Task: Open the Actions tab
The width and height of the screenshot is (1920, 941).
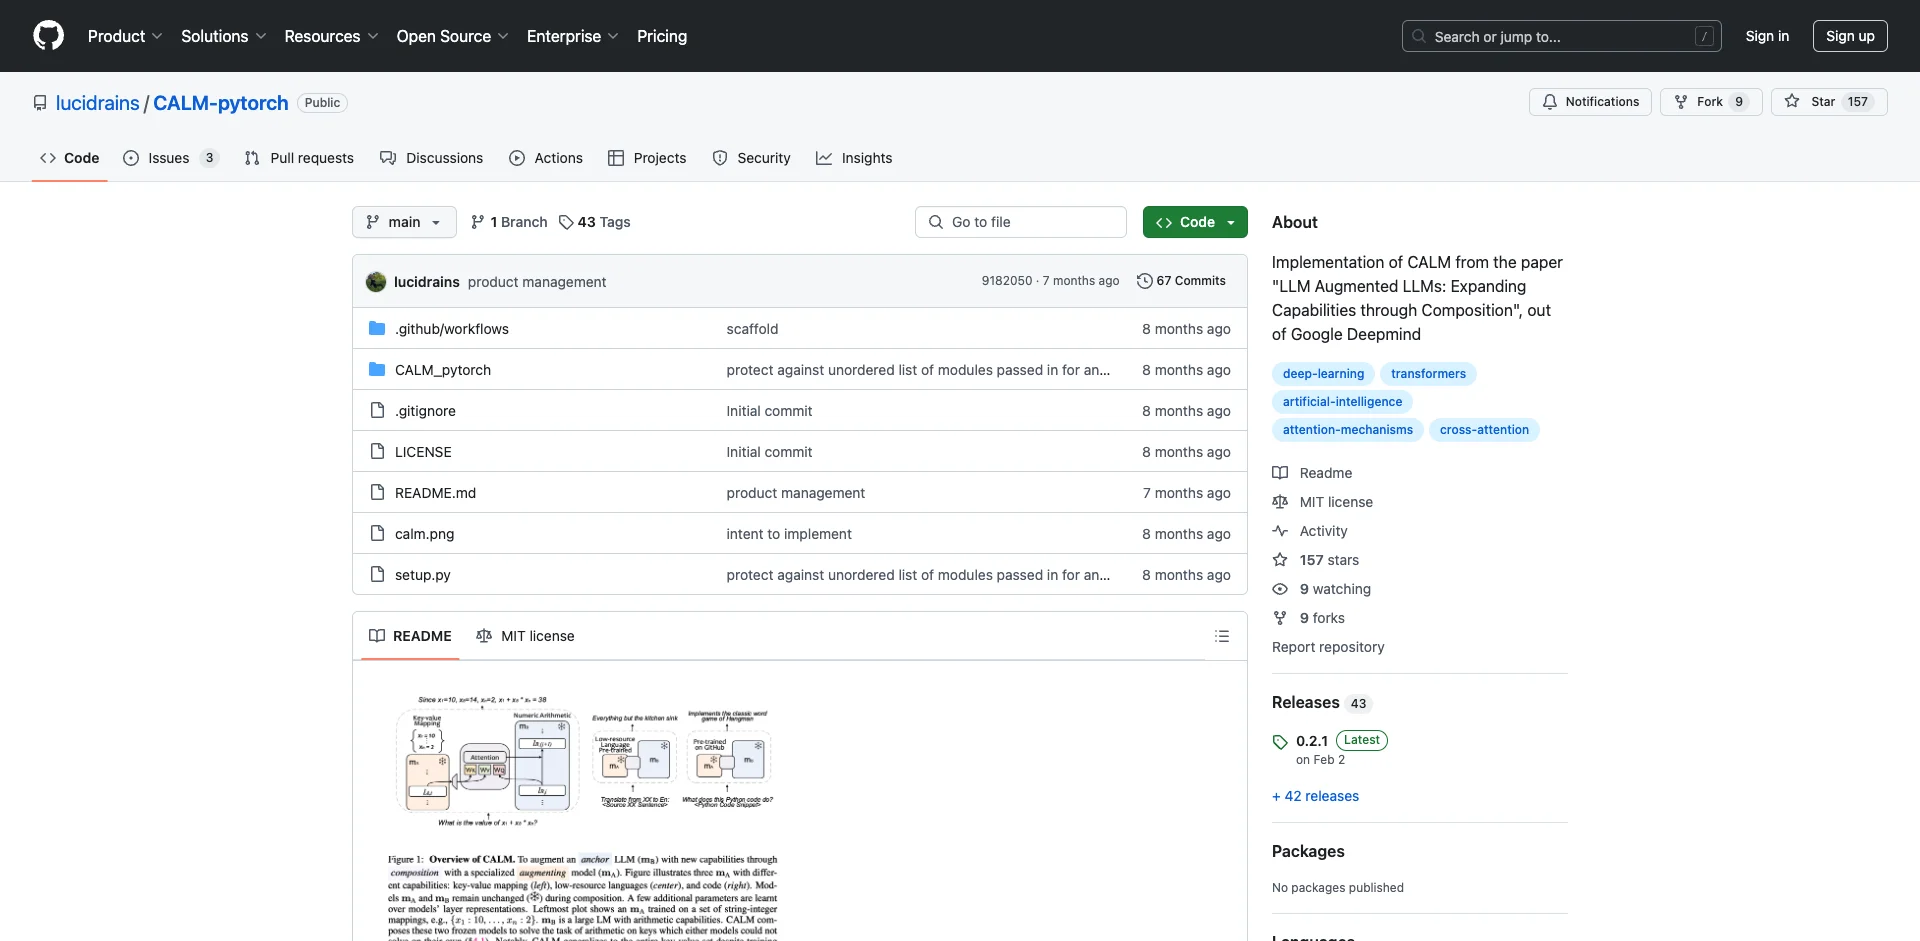Action: [x=546, y=158]
